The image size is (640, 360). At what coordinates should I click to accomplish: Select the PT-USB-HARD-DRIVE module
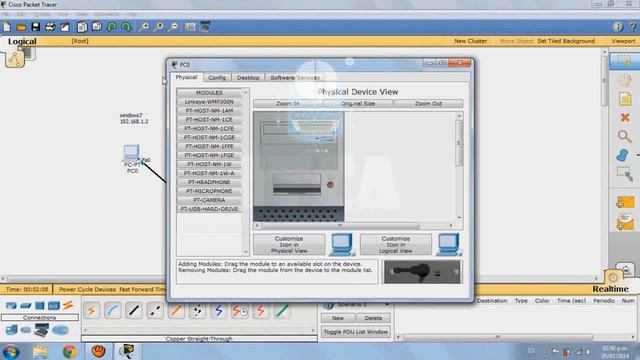coord(209,209)
